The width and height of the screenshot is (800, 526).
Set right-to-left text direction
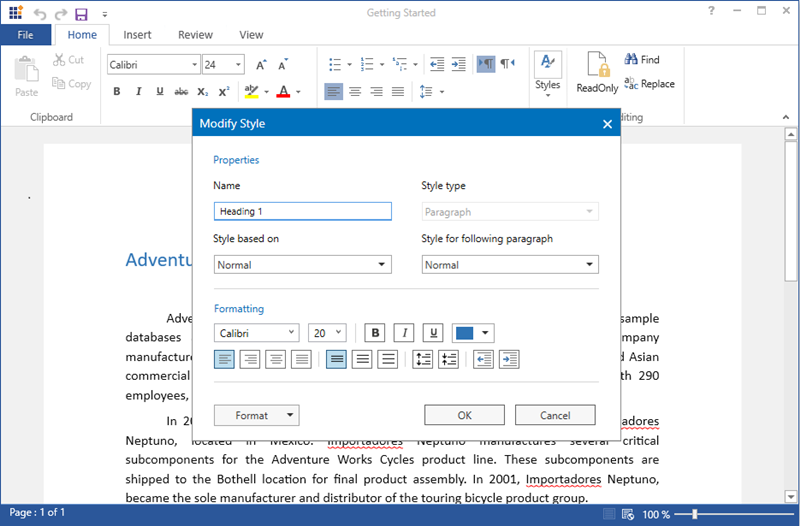507,64
